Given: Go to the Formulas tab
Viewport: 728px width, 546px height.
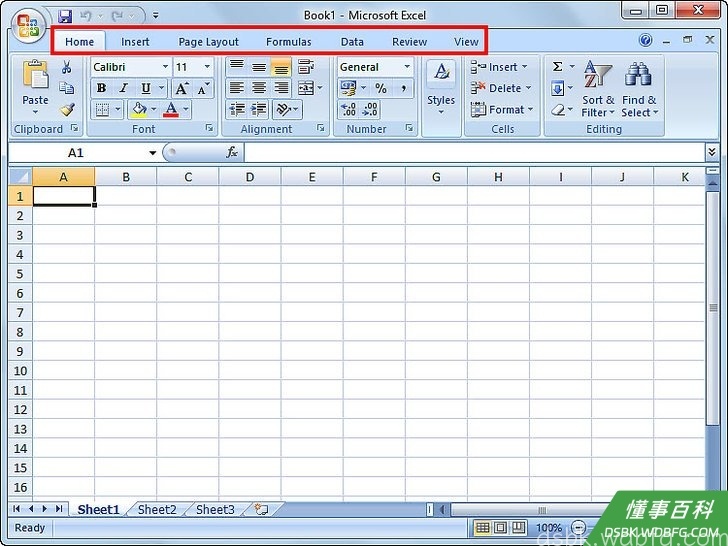Looking at the screenshot, I should [x=288, y=42].
